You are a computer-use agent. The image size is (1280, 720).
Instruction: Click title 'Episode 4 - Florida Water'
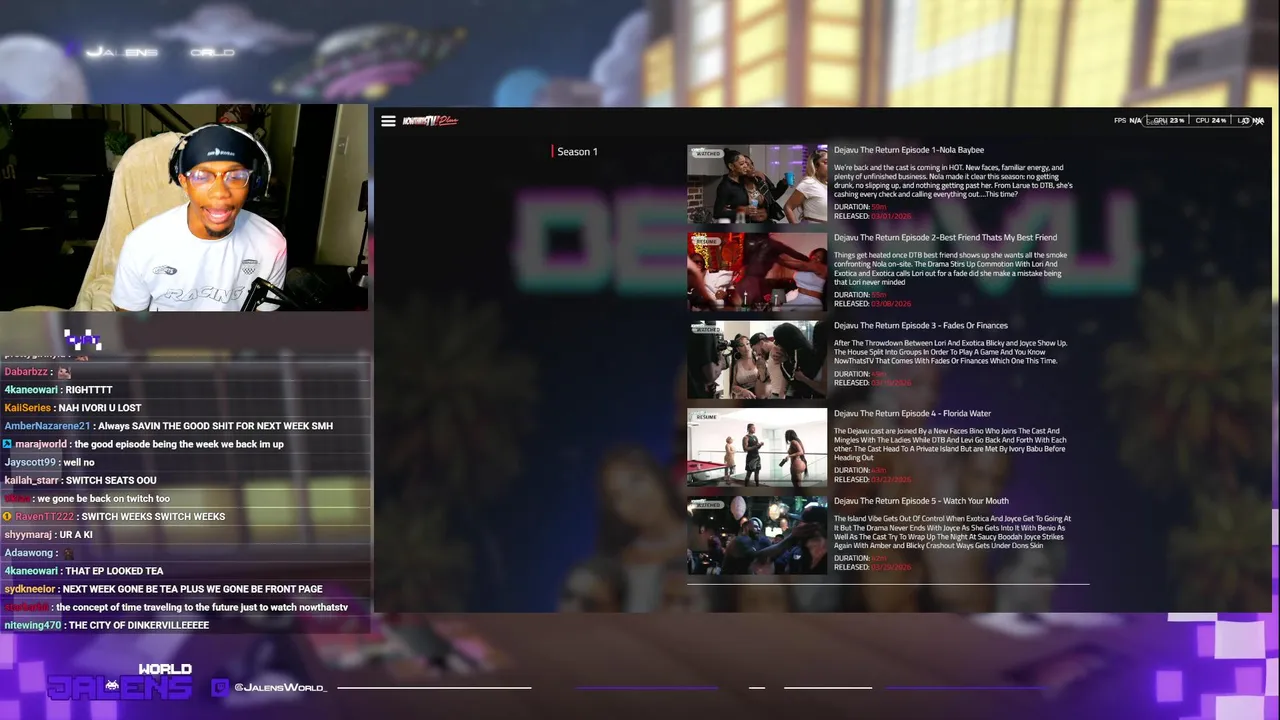936,413
